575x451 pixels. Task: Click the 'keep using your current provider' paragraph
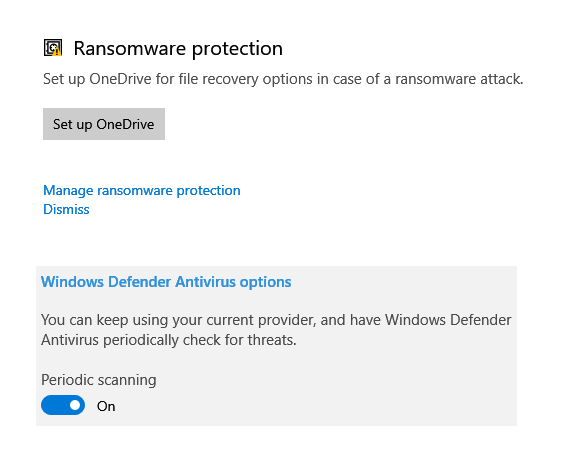click(276, 330)
